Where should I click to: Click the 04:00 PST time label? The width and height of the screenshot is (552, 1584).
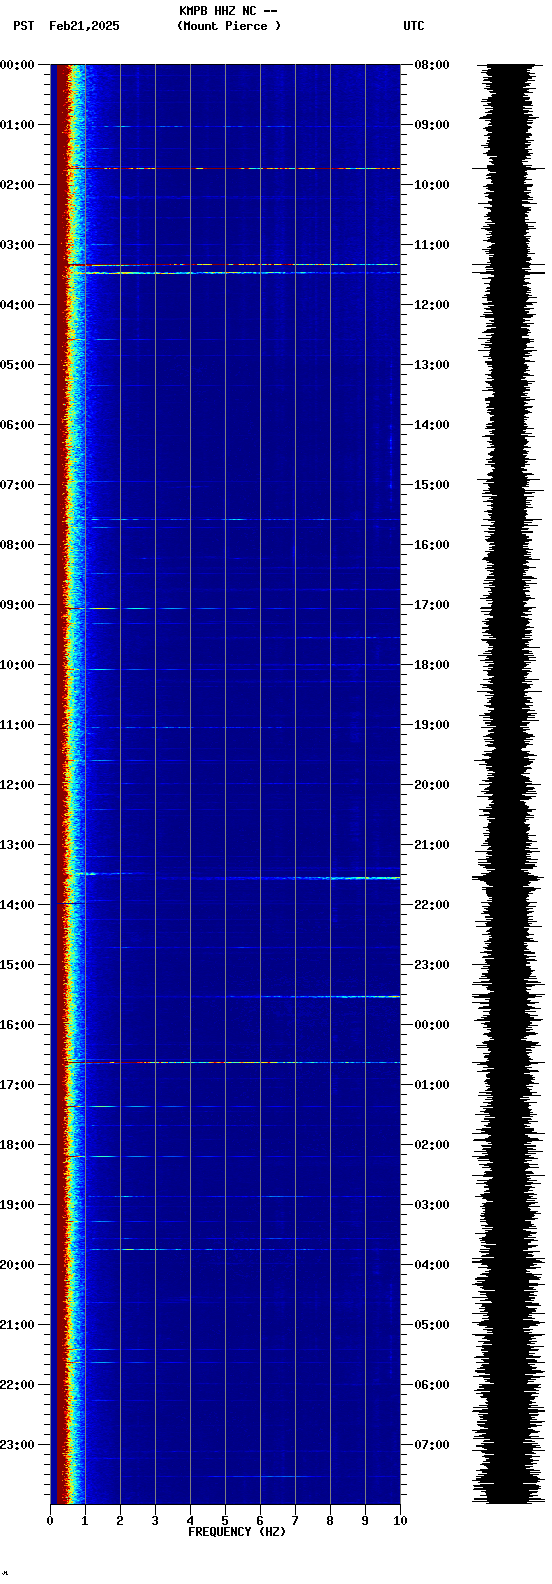[17, 305]
